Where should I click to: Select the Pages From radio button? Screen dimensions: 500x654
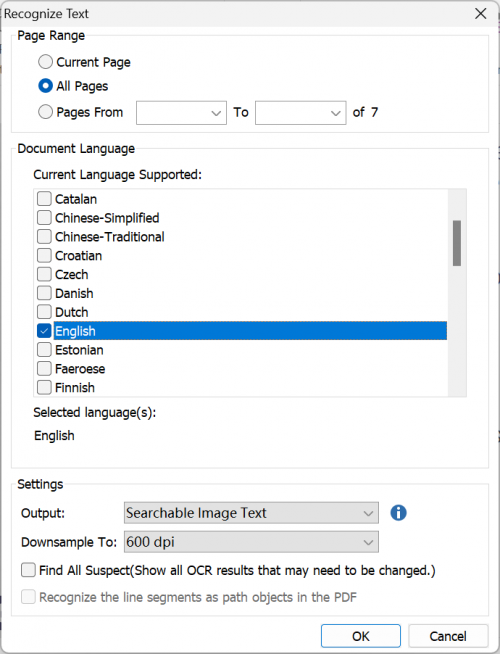(45, 112)
